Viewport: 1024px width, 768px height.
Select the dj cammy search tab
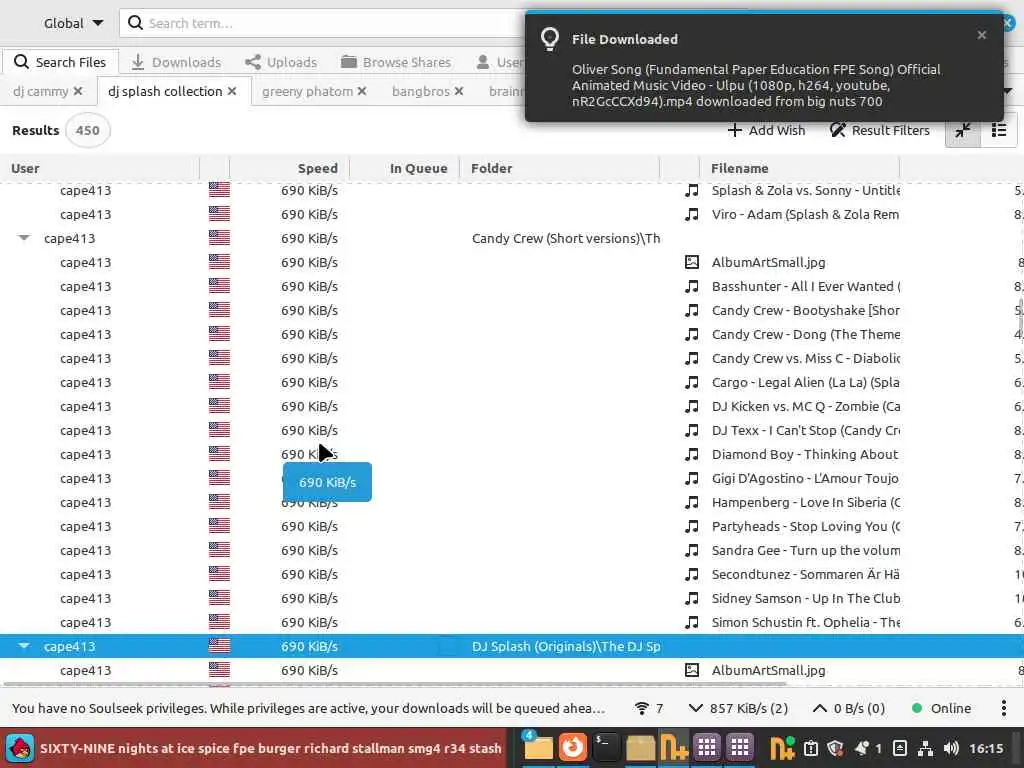(x=40, y=91)
